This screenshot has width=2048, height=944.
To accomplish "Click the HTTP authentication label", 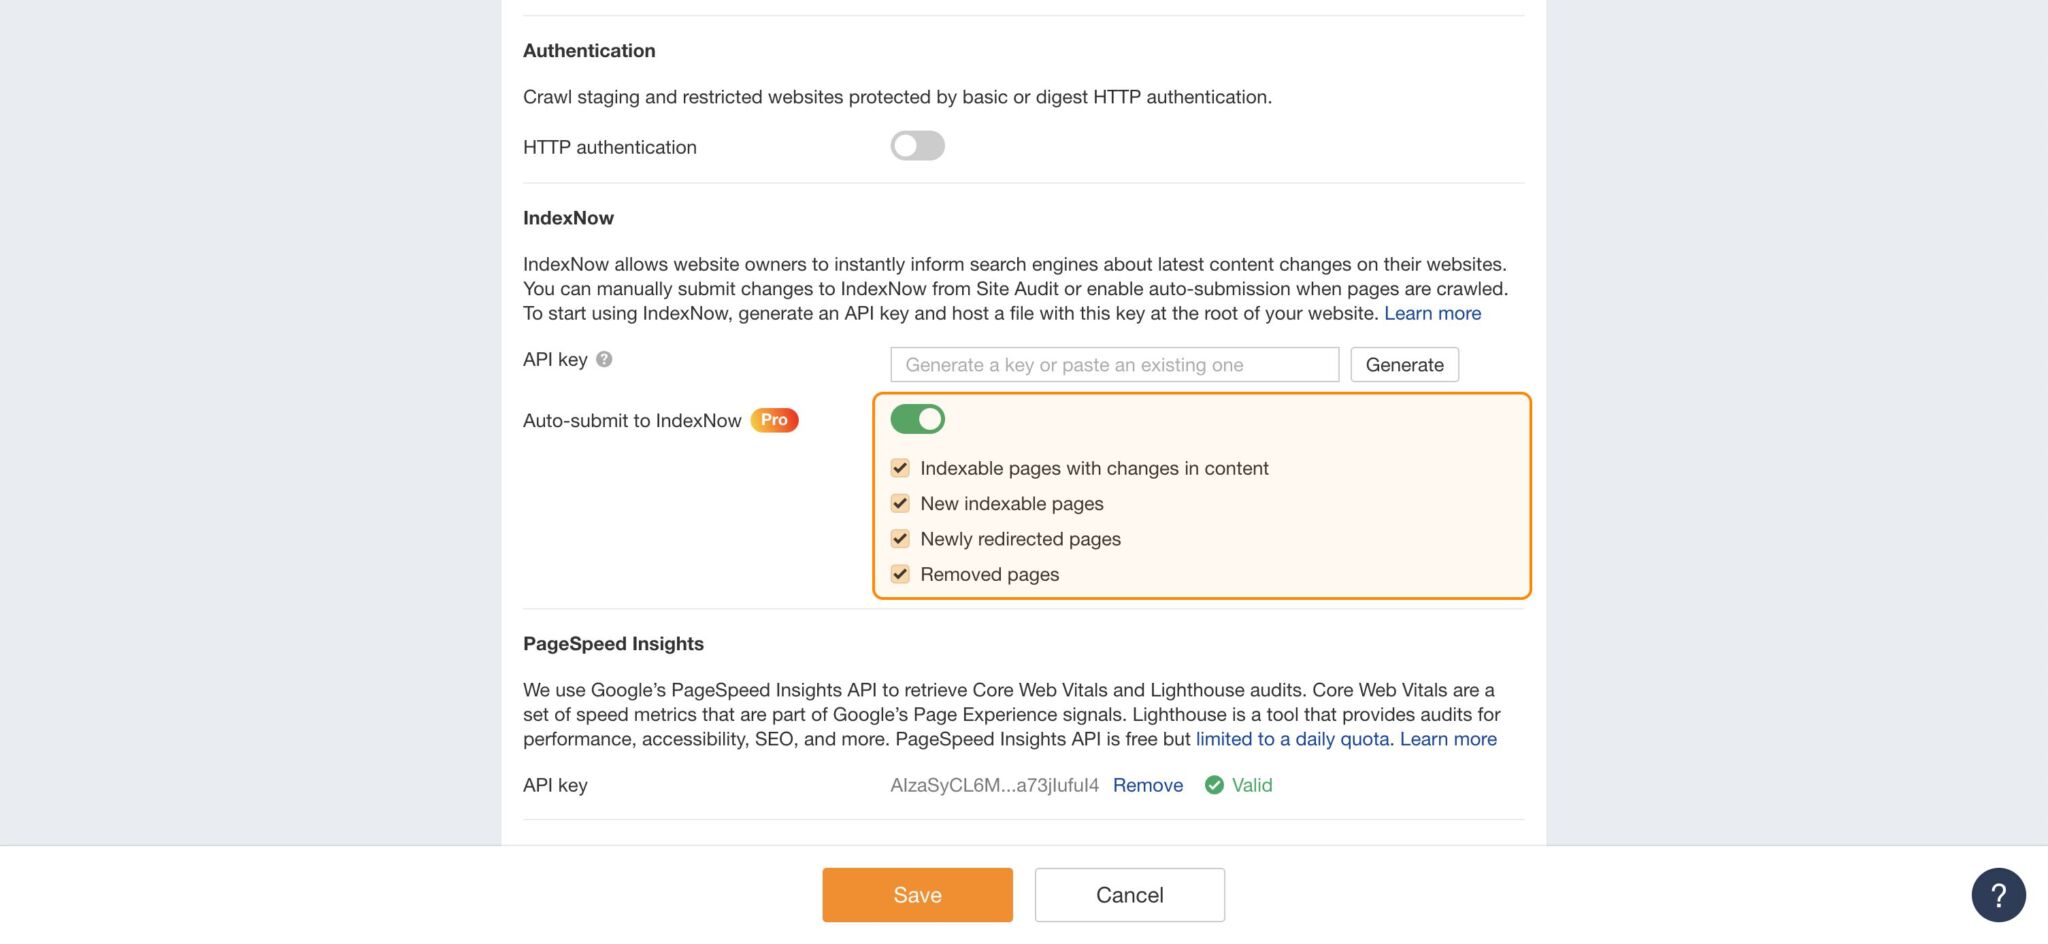I will (x=609, y=146).
